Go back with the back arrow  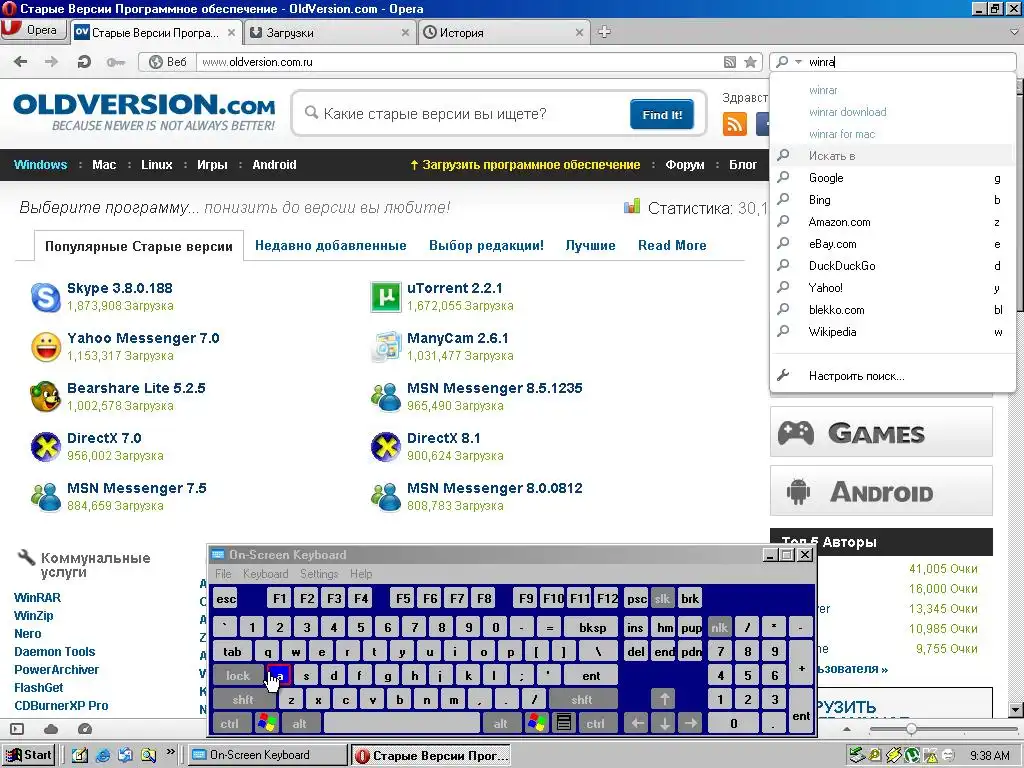coord(21,62)
